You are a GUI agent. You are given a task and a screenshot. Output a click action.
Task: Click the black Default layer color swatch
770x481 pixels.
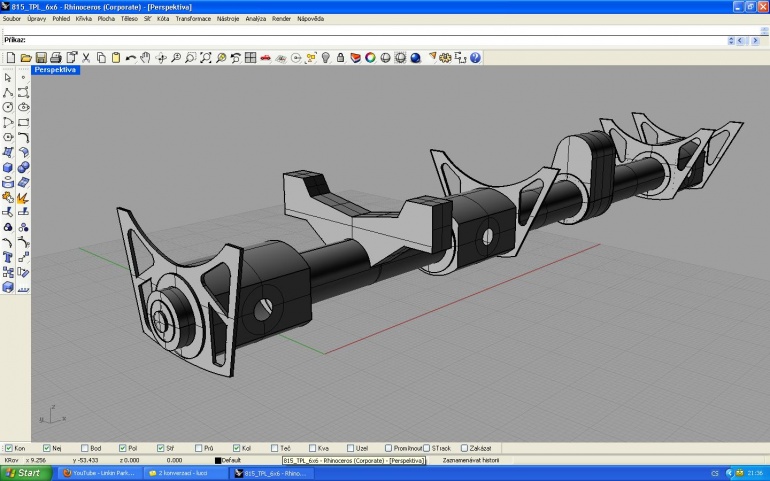pos(218,460)
